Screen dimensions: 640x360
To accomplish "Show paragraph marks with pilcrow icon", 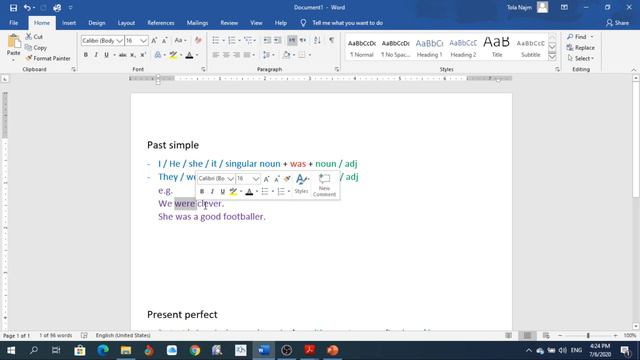I will (x=331, y=40).
